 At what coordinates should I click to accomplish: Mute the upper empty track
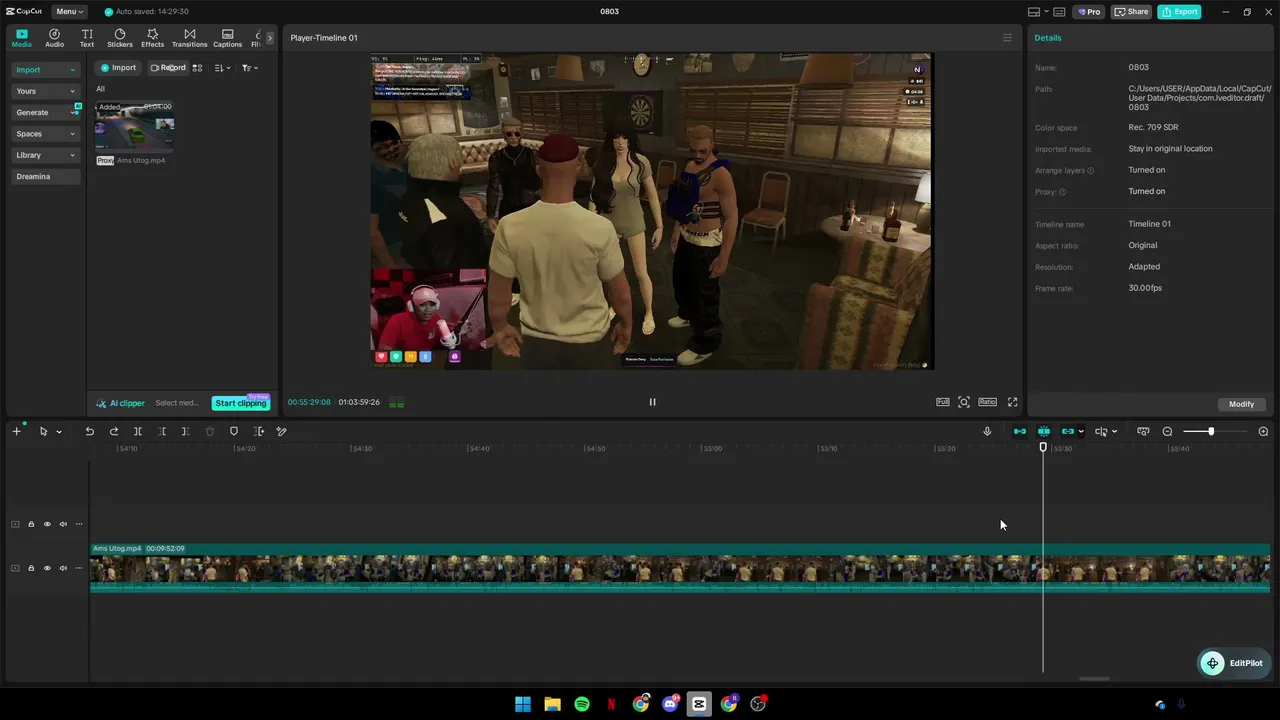63,524
